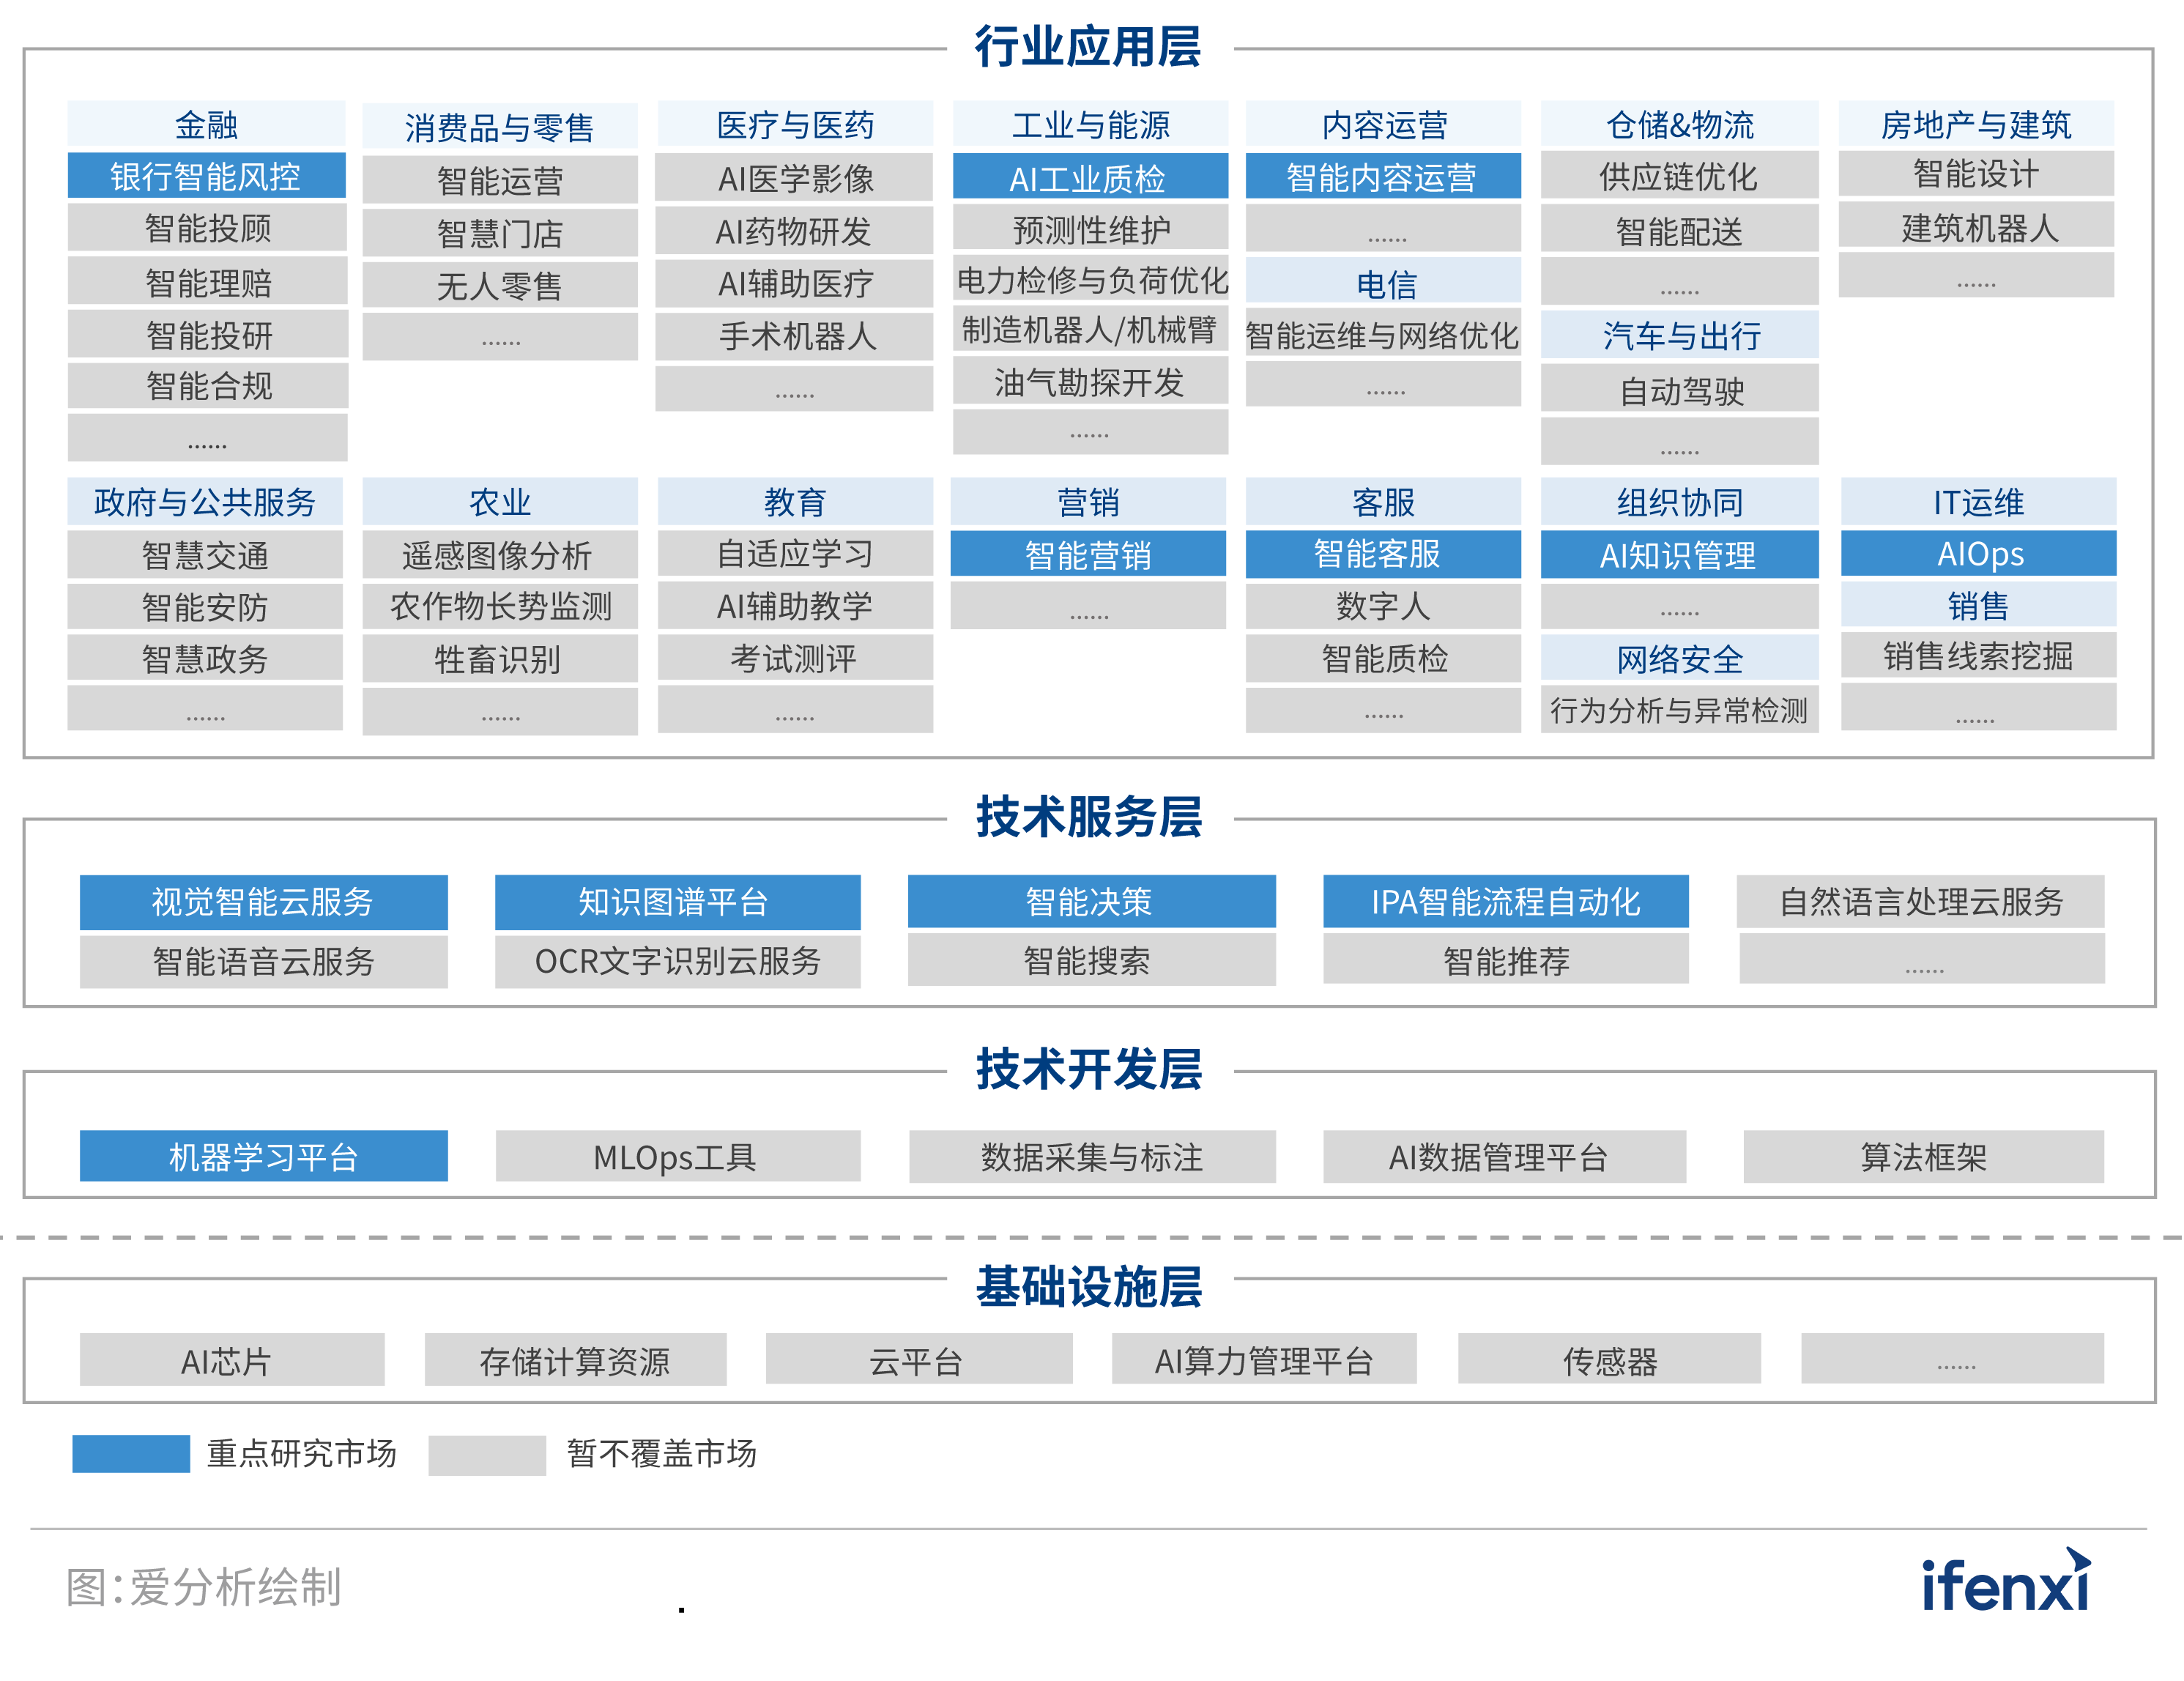Click the AI药物研发 cell
The image size is (2184, 1681).
(795, 231)
